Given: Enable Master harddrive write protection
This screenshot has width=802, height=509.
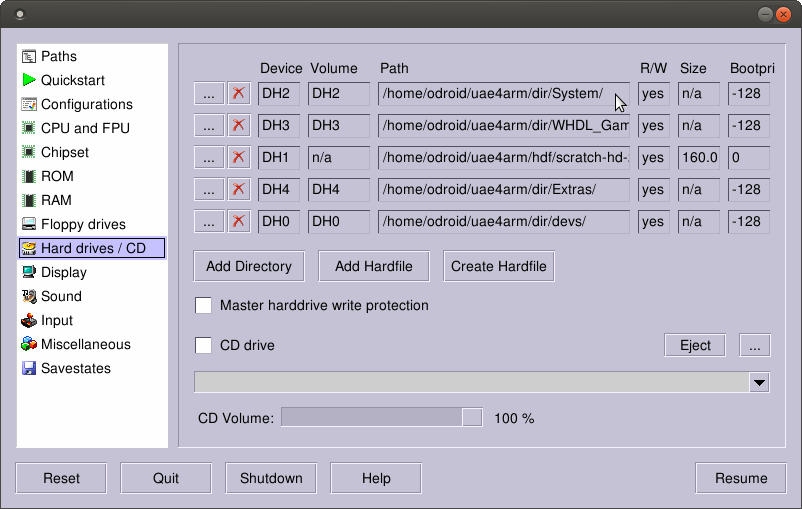Looking at the screenshot, I should (x=203, y=305).
